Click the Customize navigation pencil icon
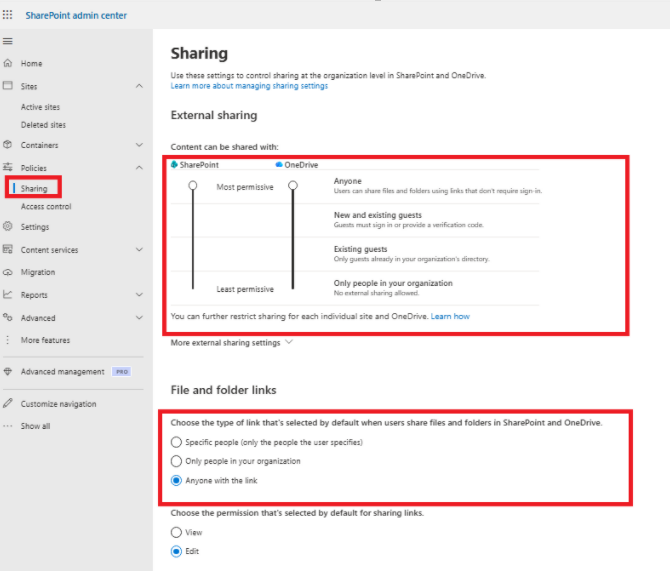Image resolution: width=670 pixels, height=571 pixels. tap(8, 403)
